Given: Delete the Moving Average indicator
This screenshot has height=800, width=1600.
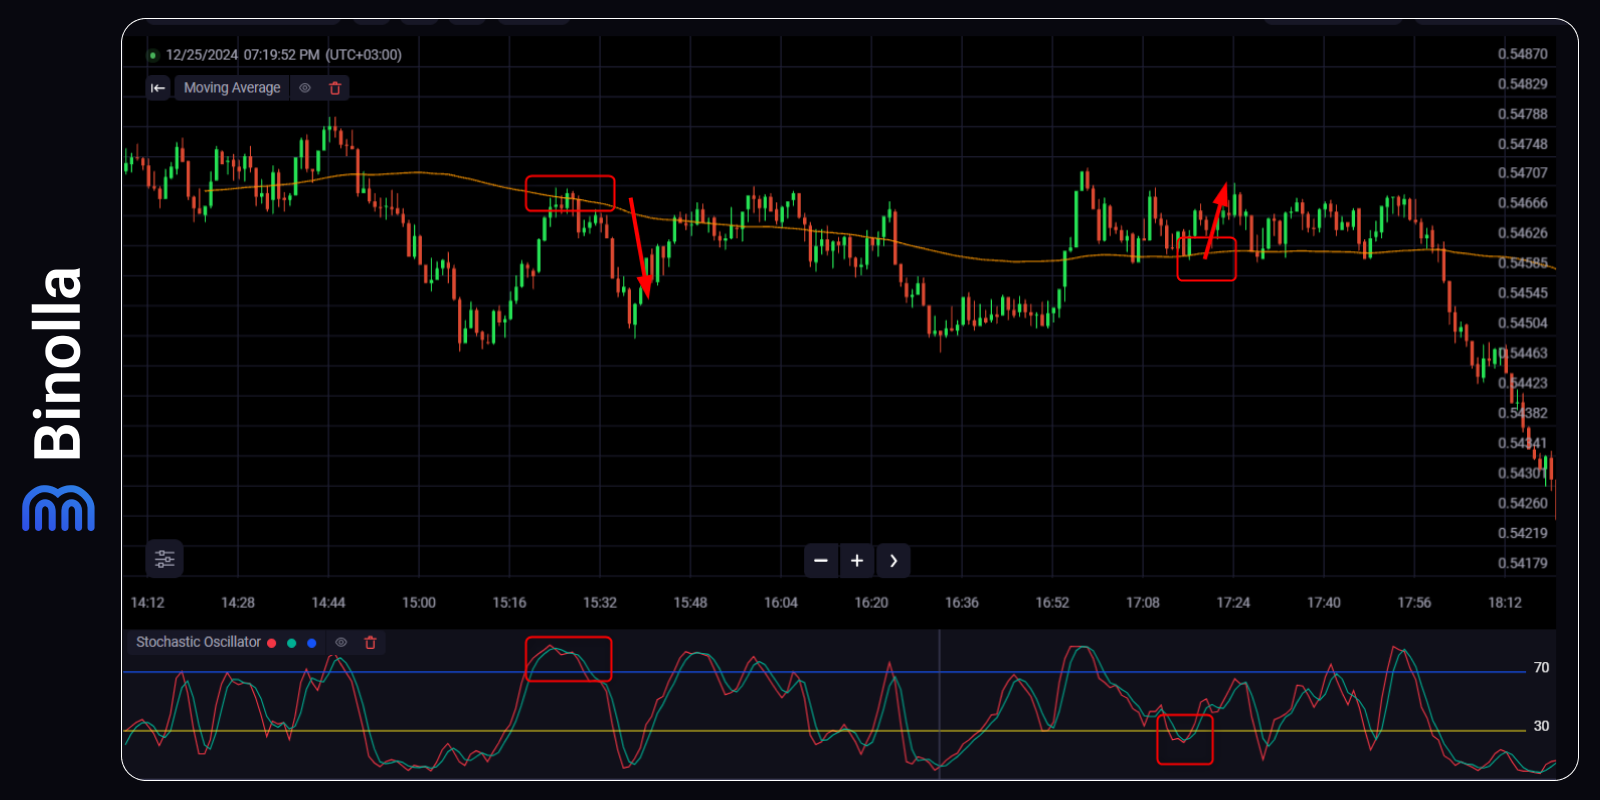Looking at the screenshot, I should coord(335,88).
